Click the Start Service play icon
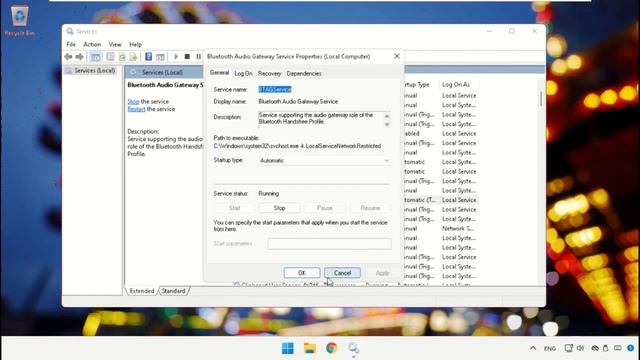Image resolution: width=640 pixels, height=360 pixels. point(176,57)
